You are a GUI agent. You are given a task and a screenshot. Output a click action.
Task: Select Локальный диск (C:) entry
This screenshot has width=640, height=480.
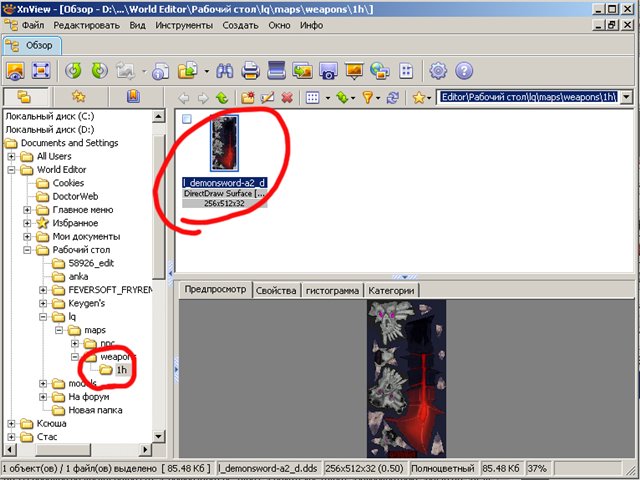pos(49,116)
